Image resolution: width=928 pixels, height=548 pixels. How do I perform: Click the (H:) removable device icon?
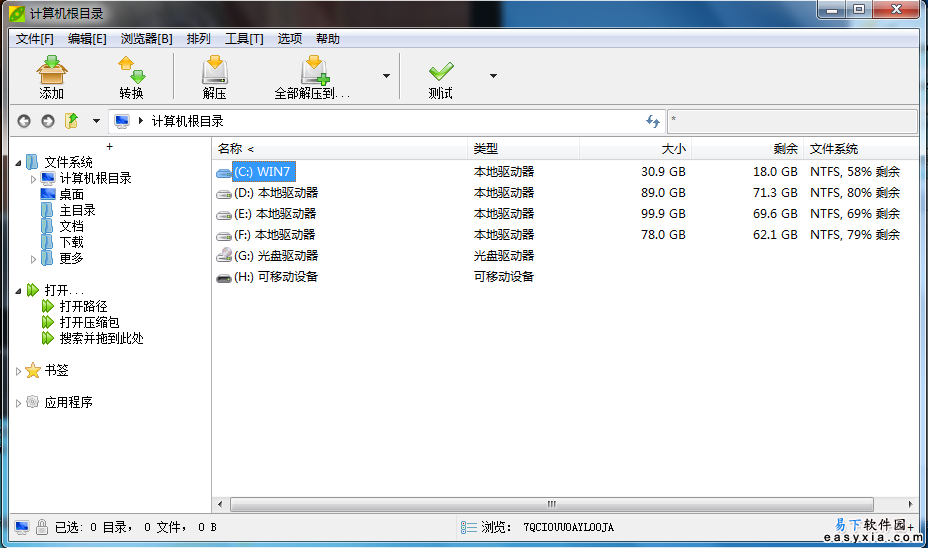[x=224, y=278]
